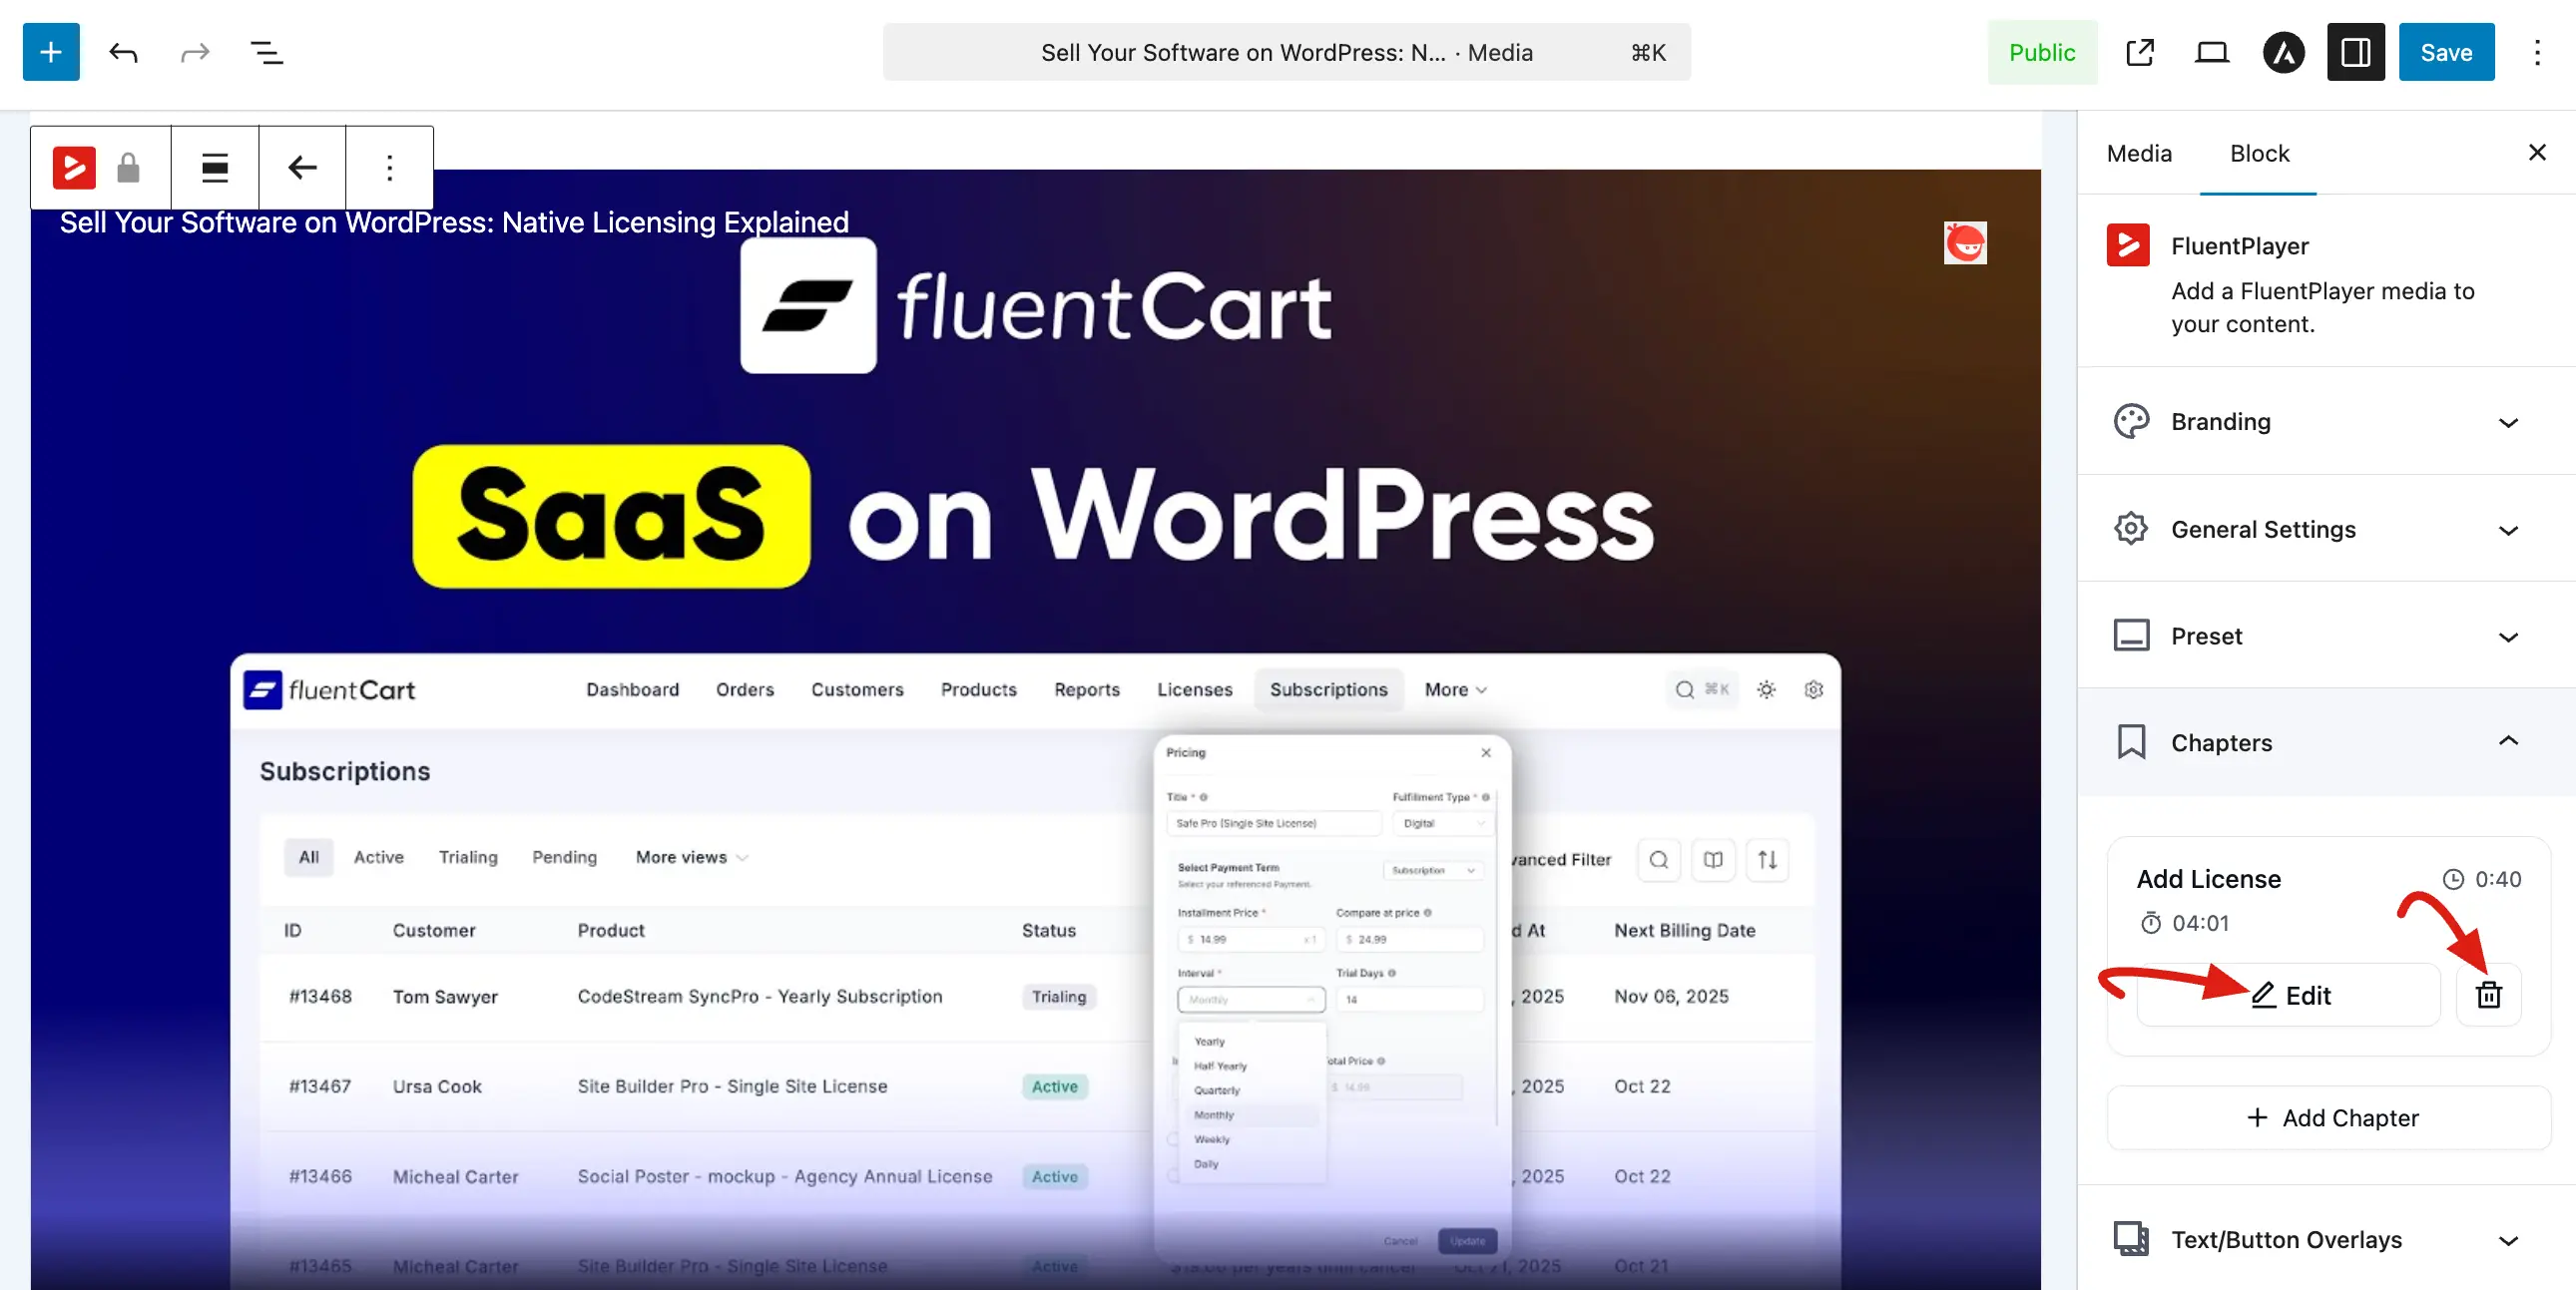
Task: Click the video title text overlay
Action: tap(454, 222)
